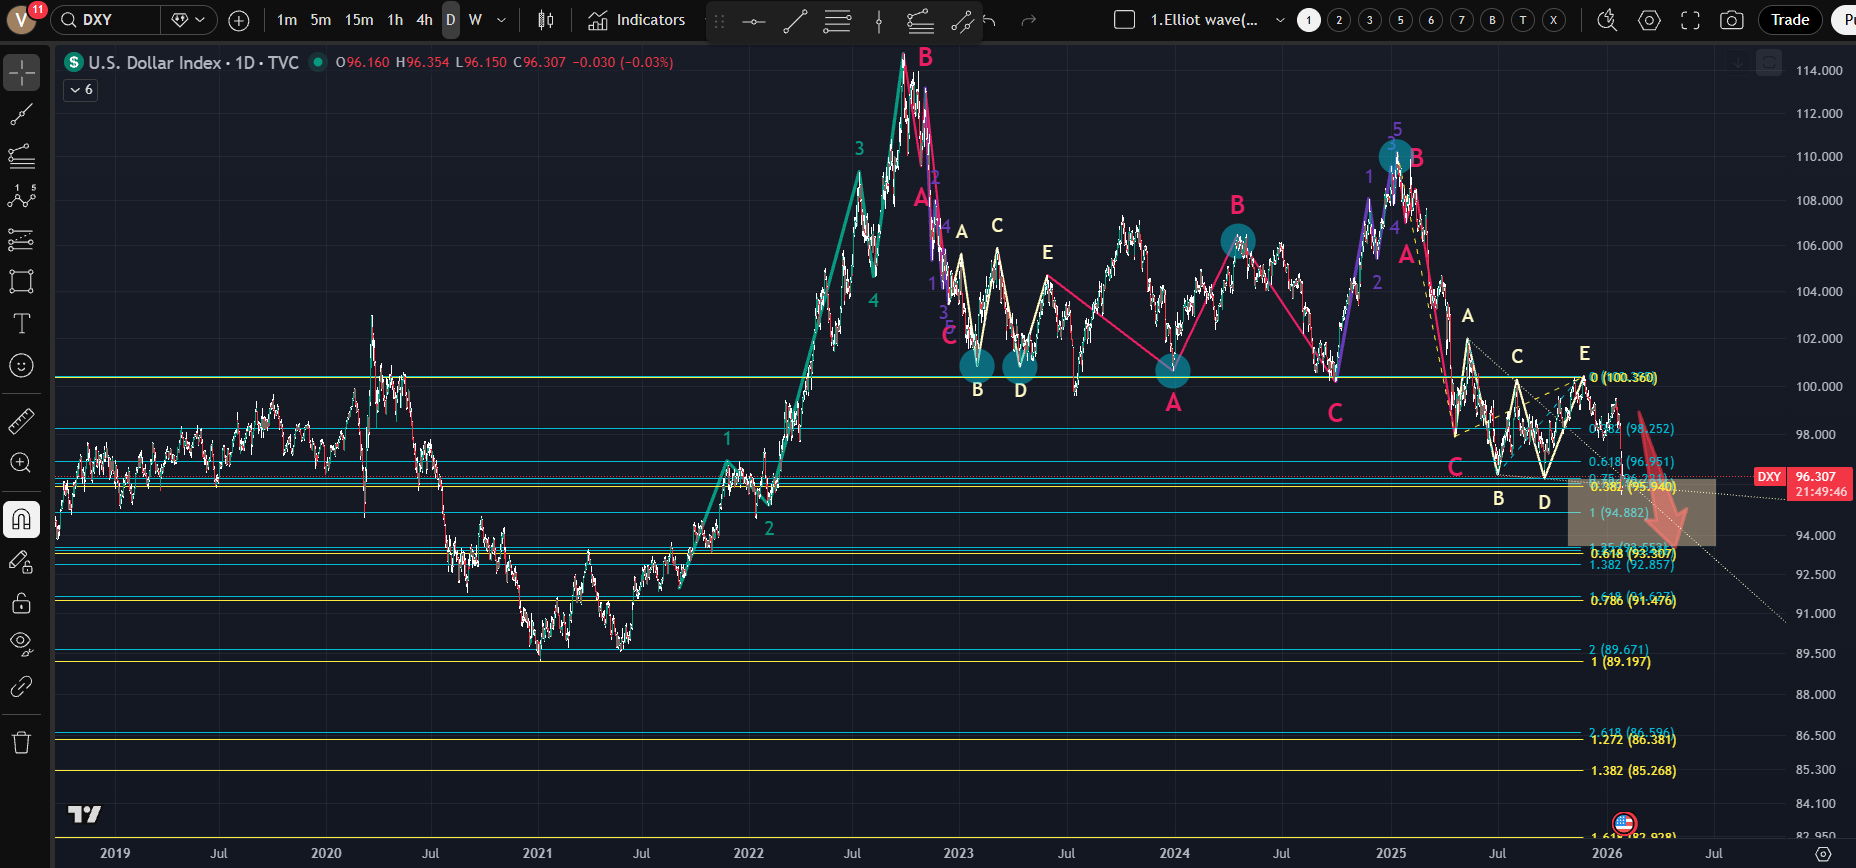Select the Elliott wave patterns tool
This screenshot has height=868, width=1856.
(x=21, y=197)
